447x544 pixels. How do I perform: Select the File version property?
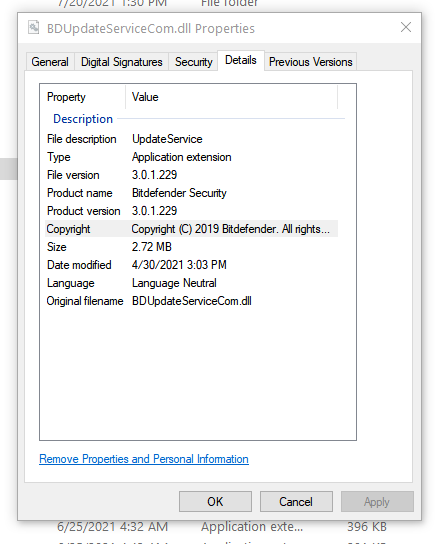pyautogui.click(x=73, y=175)
